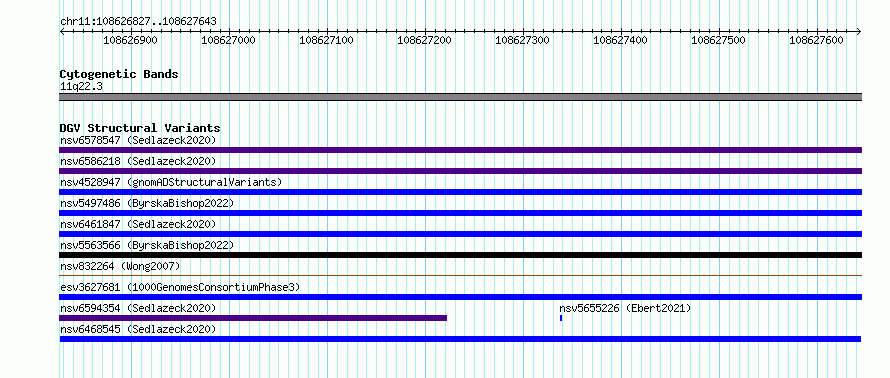Click the chr11:108626827..108627643 region label
This screenshot has height=378, width=890.
(138, 22)
